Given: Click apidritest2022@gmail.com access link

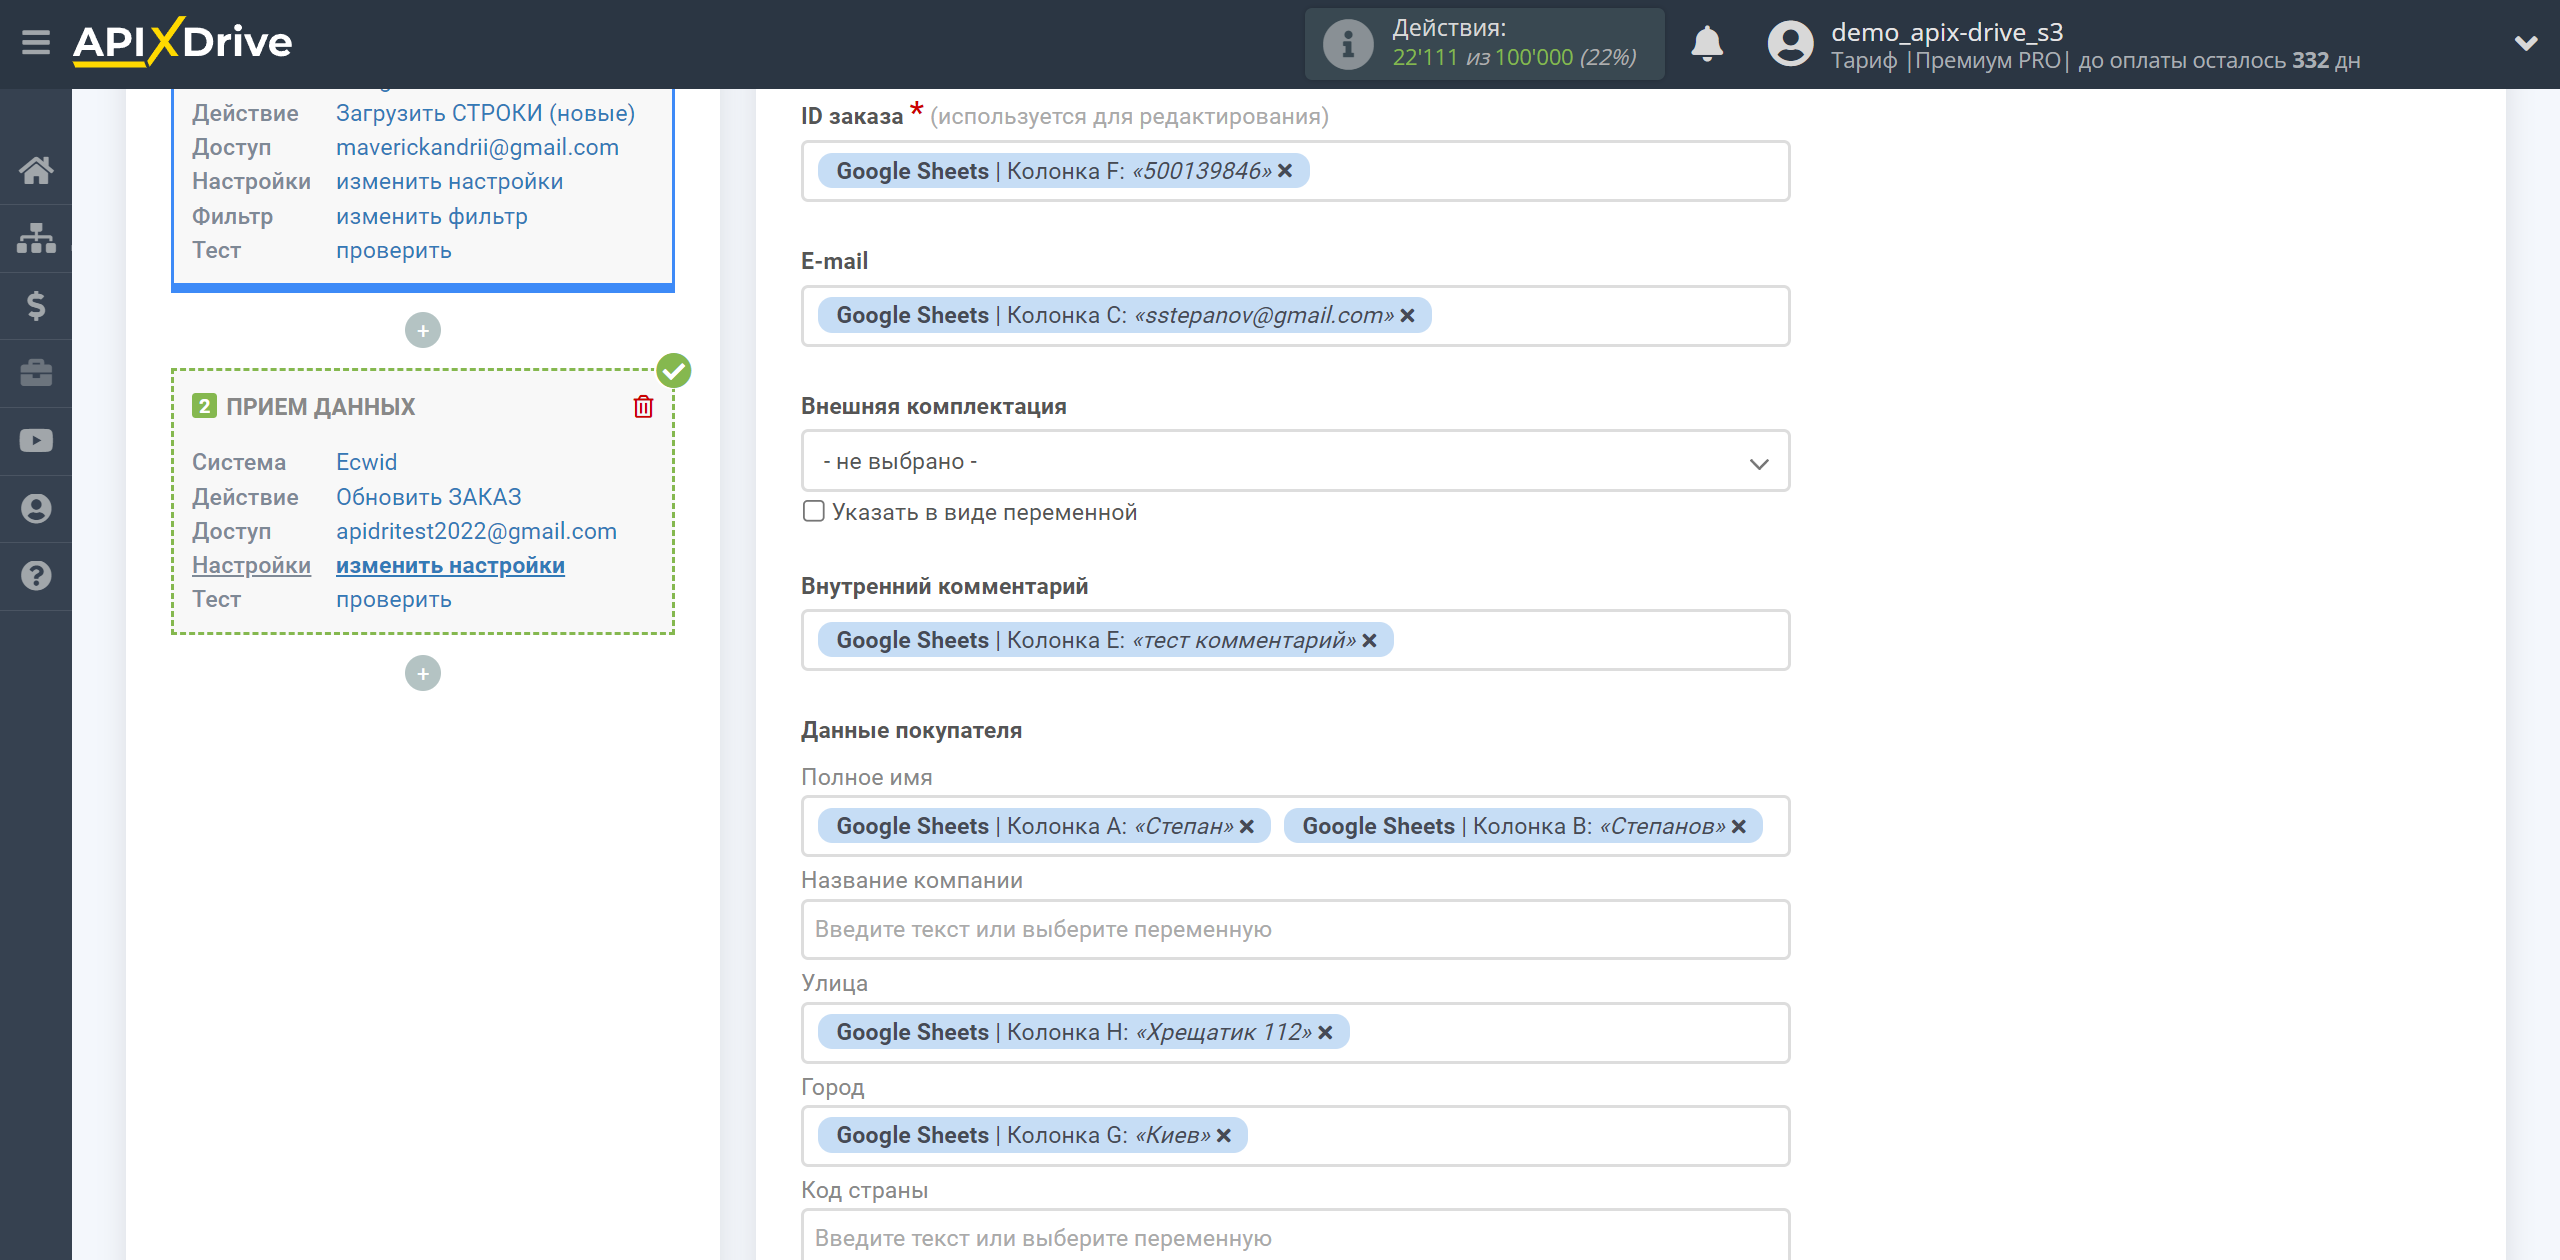Looking at the screenshot, I should [476, 531].
